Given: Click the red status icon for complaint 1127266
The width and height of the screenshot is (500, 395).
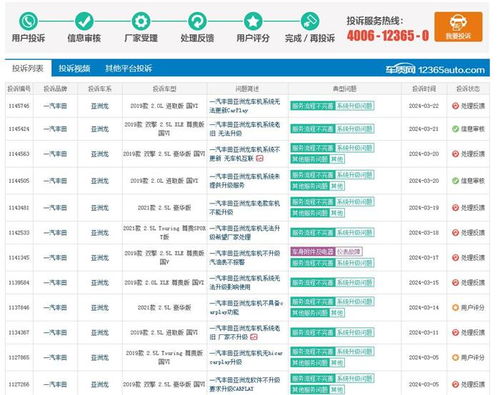Looking at the screenshot, I should (455, 384).
